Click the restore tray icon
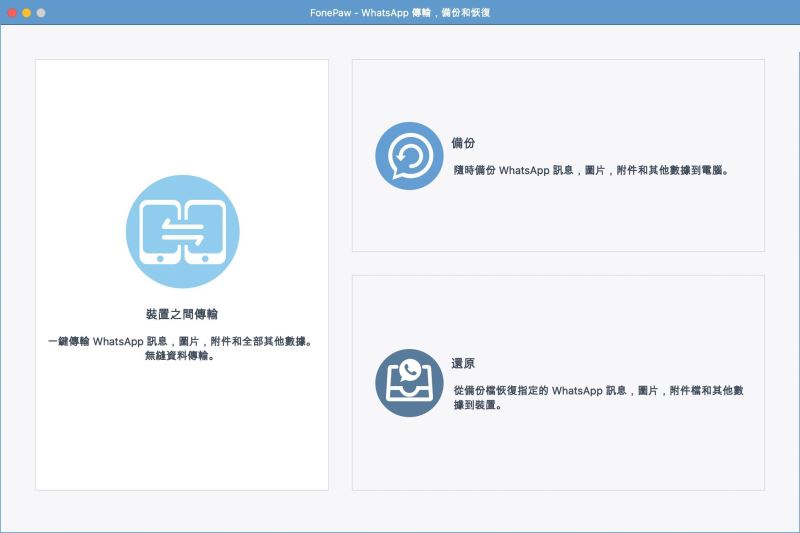Image resolution: width=800 pixels, height=533 pixels. pos(409,383)
